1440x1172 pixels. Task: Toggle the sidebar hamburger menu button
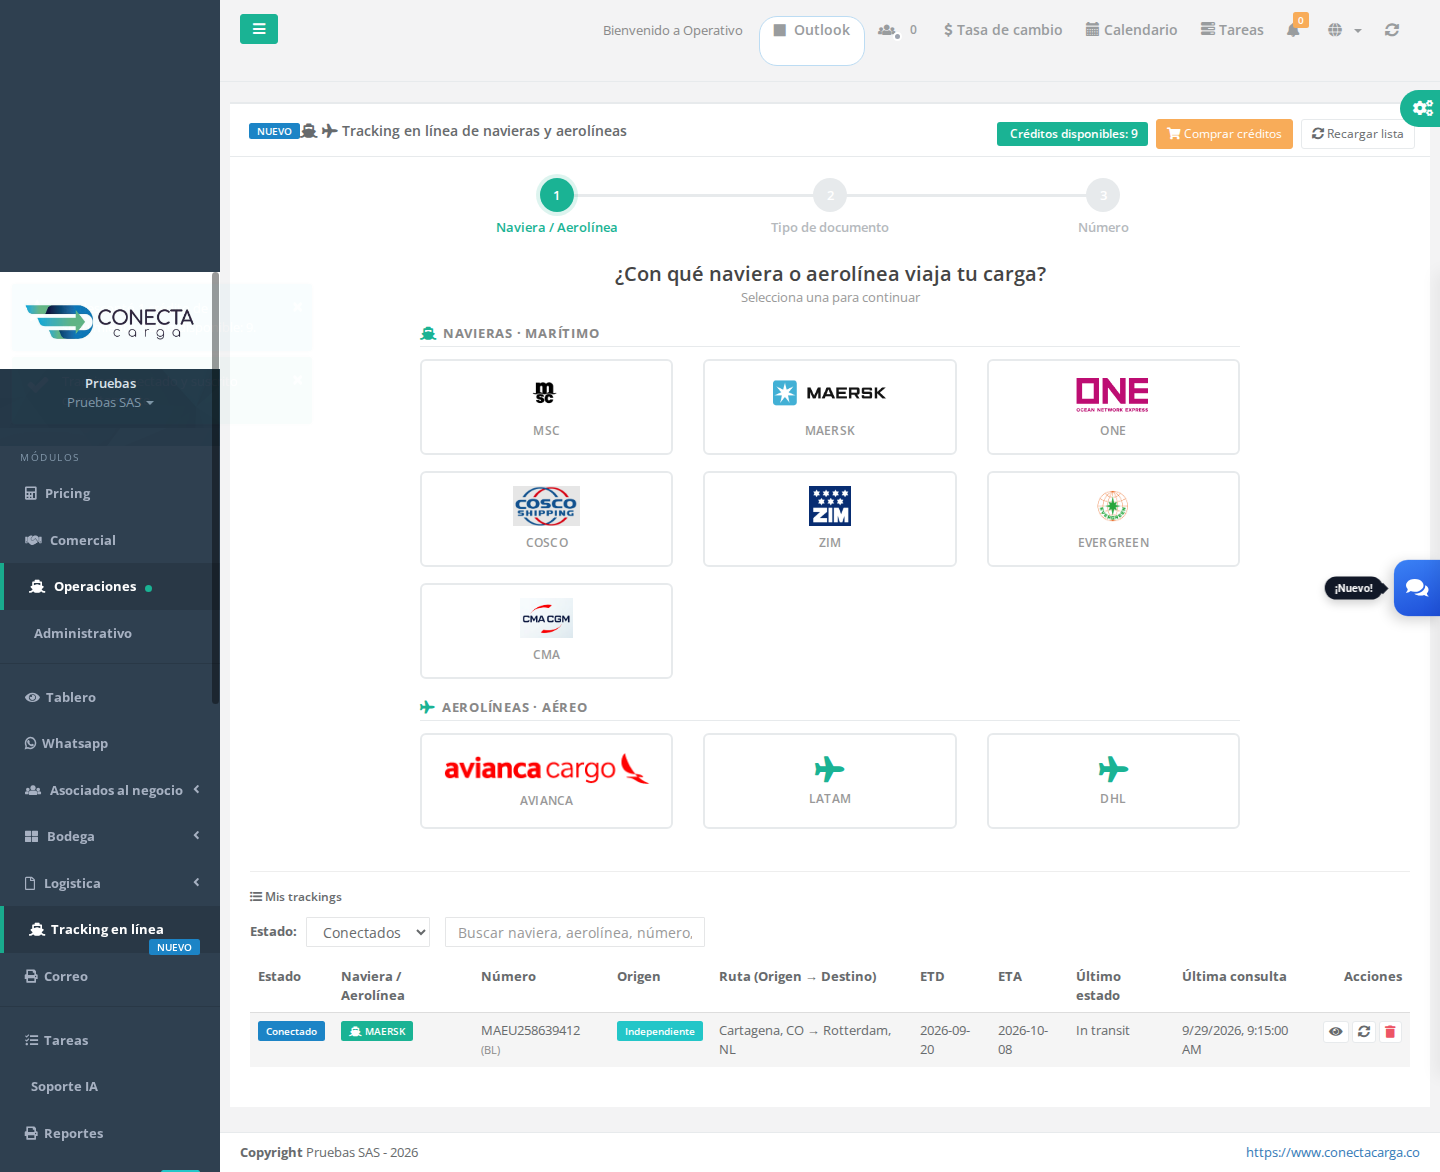point(259,29)
